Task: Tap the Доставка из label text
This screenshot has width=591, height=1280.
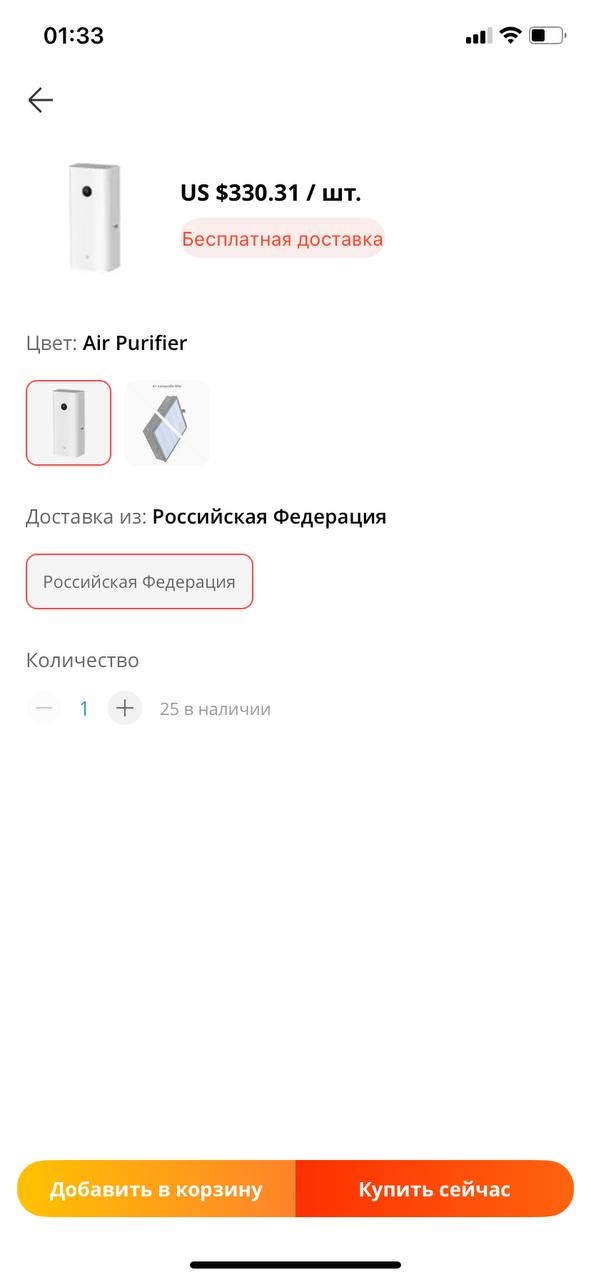Action: 87,517
